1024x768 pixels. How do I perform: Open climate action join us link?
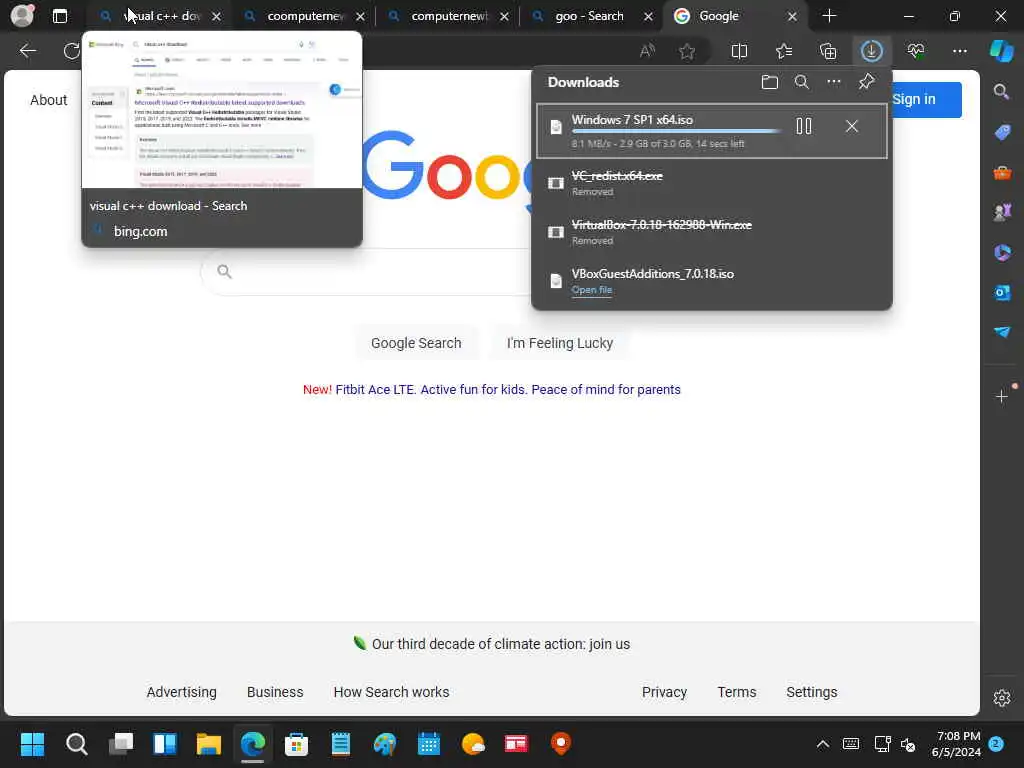click(x=501, y=644)
